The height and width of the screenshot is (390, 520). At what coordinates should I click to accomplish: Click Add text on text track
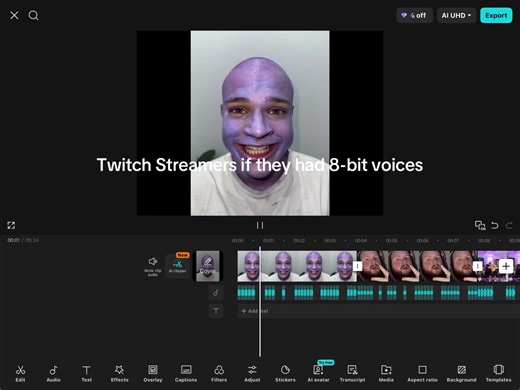255,311
